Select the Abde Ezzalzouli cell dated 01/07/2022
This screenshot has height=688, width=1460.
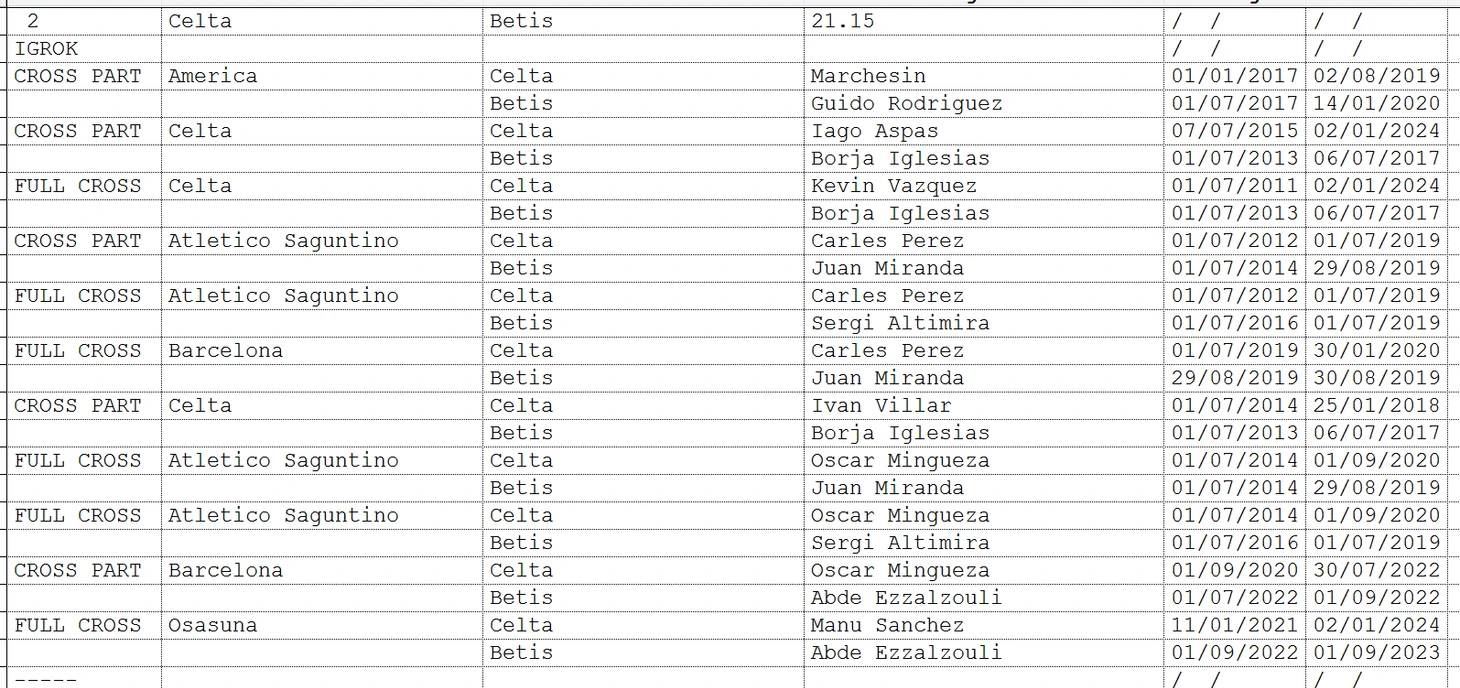click(983, 598)
